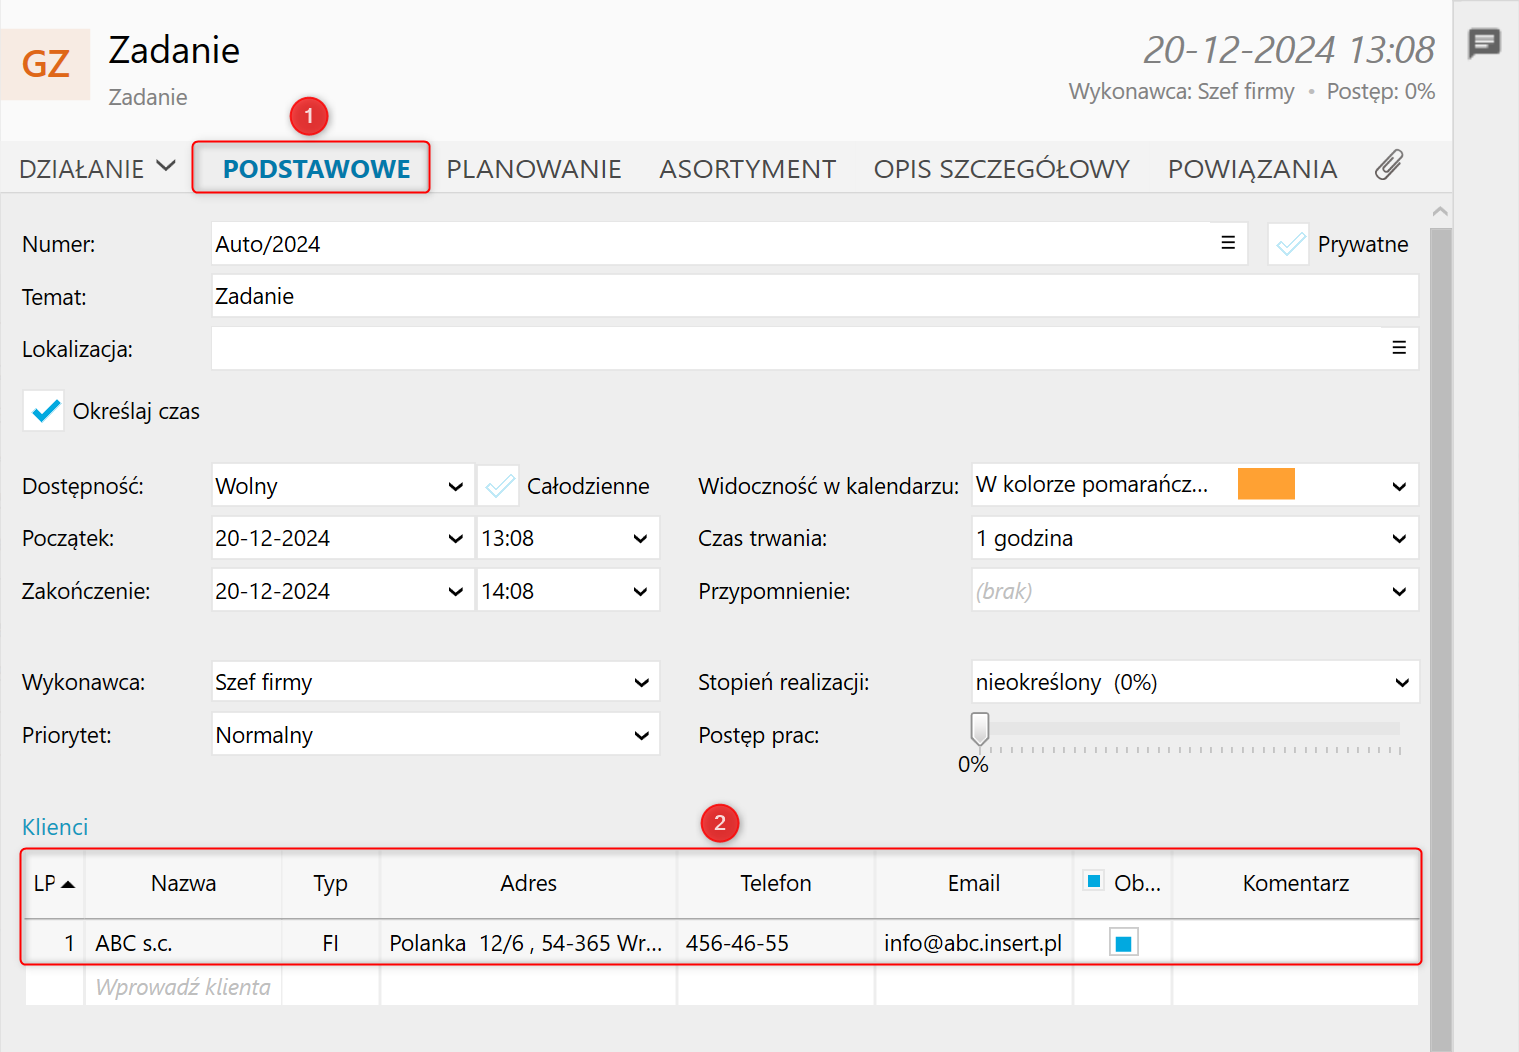Screen dimensions: 1519x1052
Task: Expand the Wykonawca dropdown showing Szef firmy
Action: click(435, 682)
